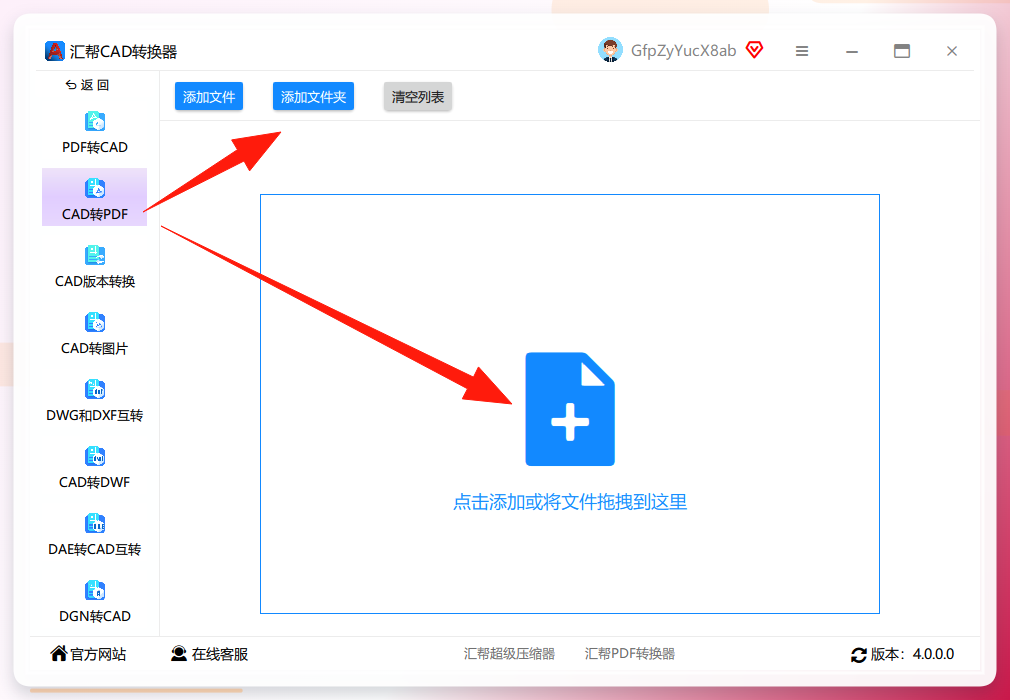Image resolution: width=1010 pixels, height=700 pixels.
Task: Open the hamburger menu icon
Action: coord(802,51)
